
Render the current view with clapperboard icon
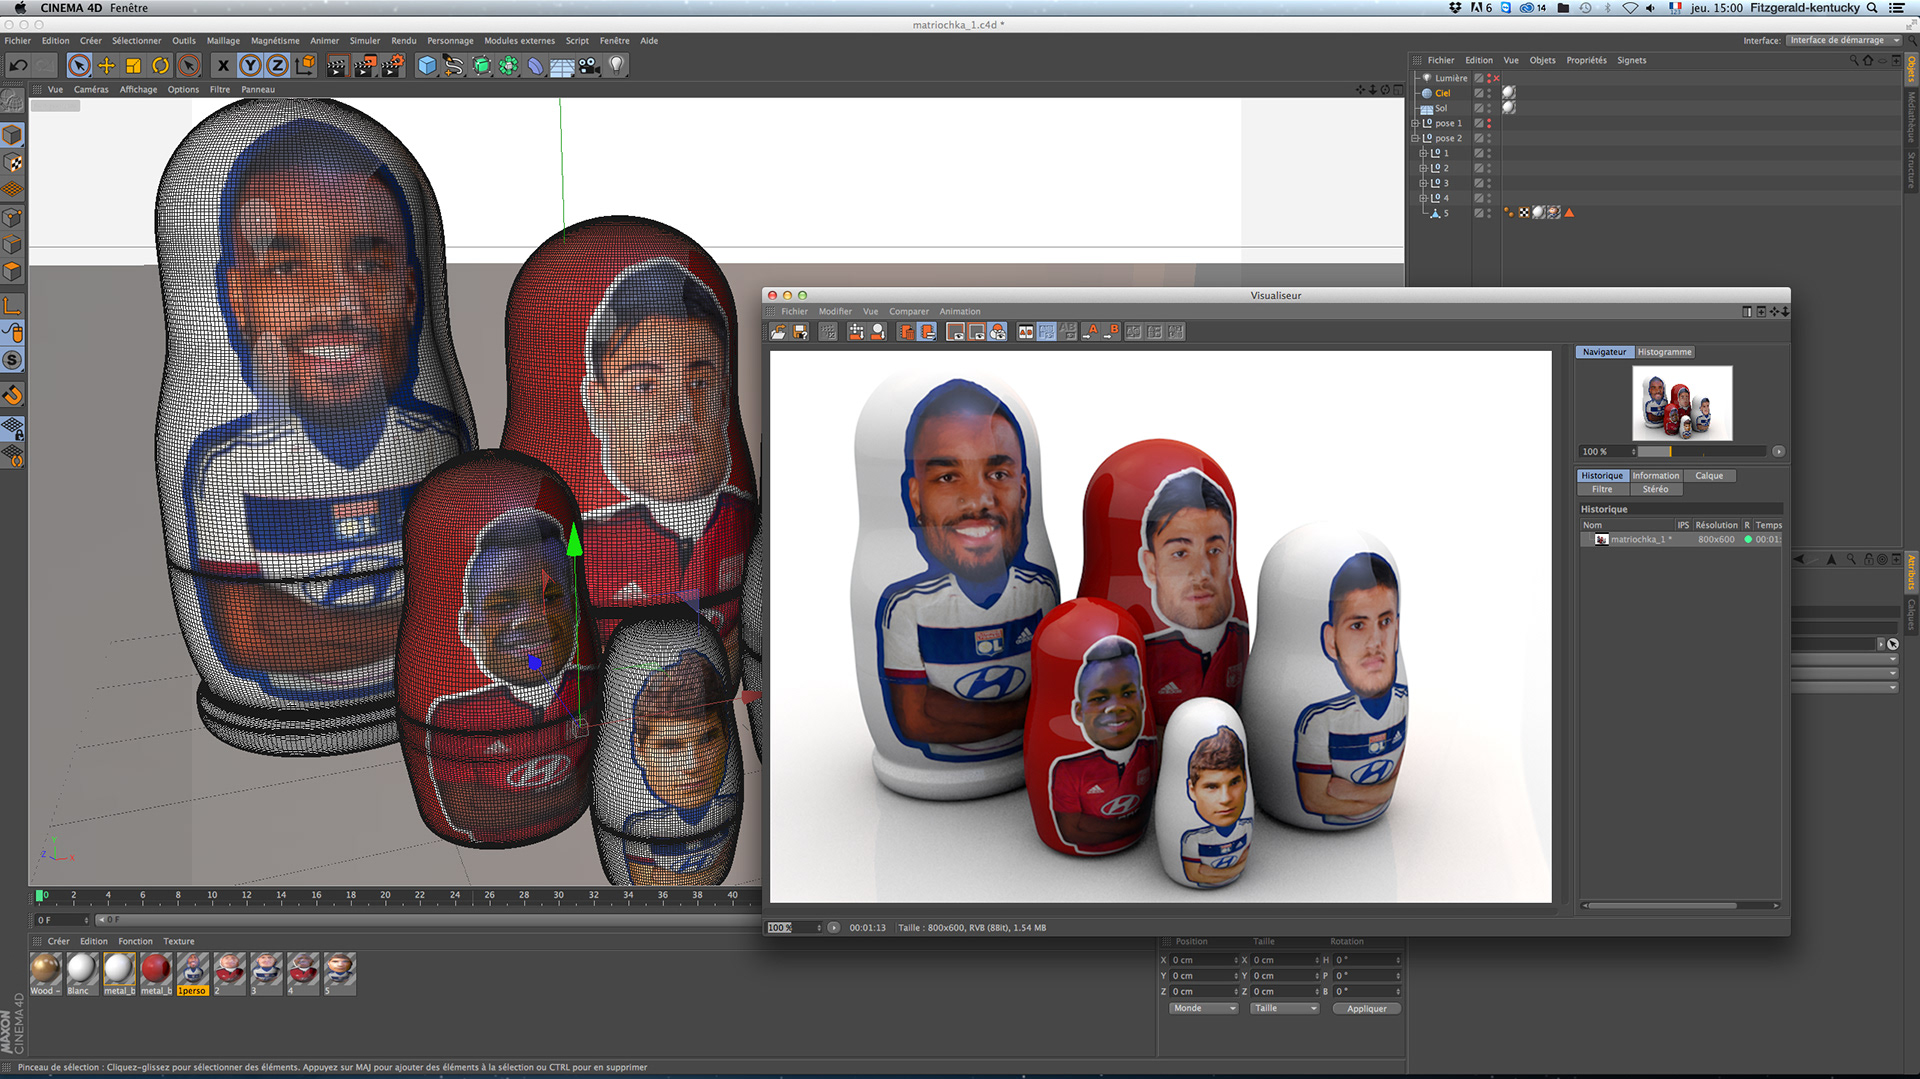click(x=337, y=66)
